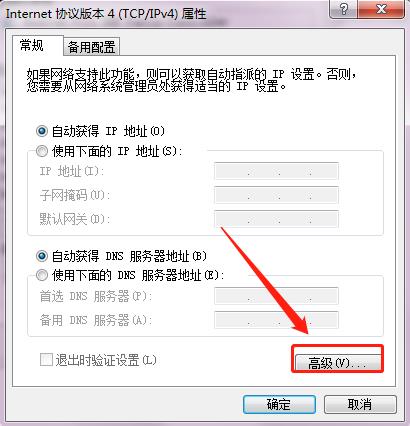Image resolution: width=410 pixels, height=426 pixels.
Task: Open the 高级 advanced settings button
Action: point(338,362)
